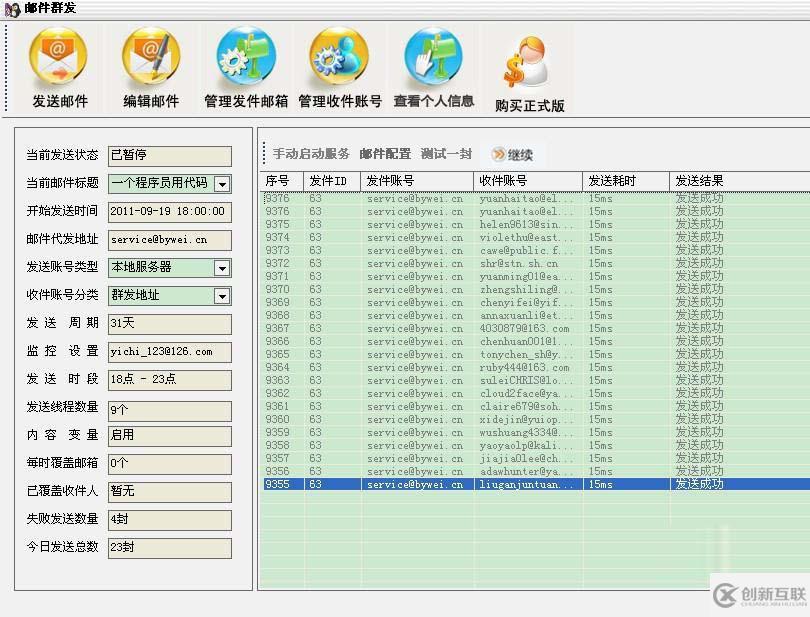
Task: Click the 发送邮件 envelope icon
Action: (x=58, y=57)
